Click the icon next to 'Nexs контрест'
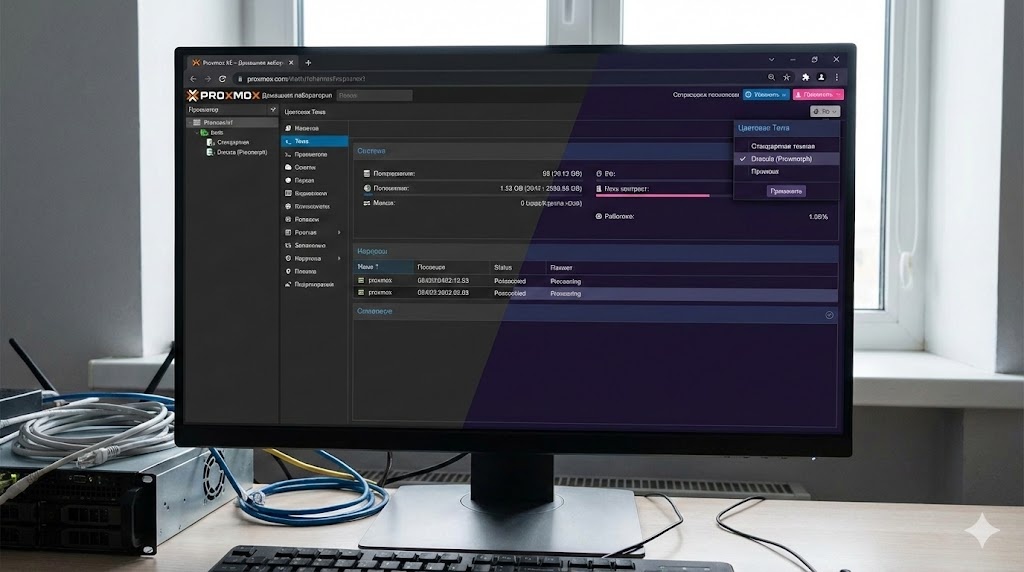The height and width of the screenshot is (572, 1024). pyautogui.click(x=599, y=189)
